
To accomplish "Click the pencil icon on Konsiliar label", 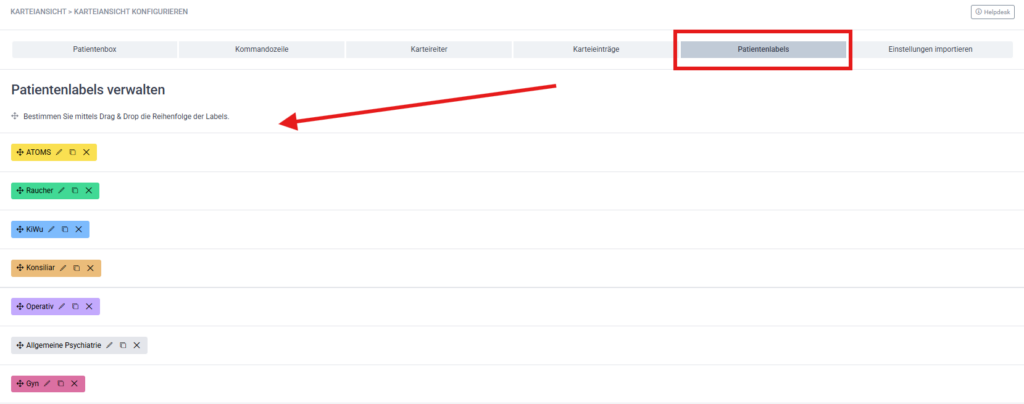I will coord(62,268).
